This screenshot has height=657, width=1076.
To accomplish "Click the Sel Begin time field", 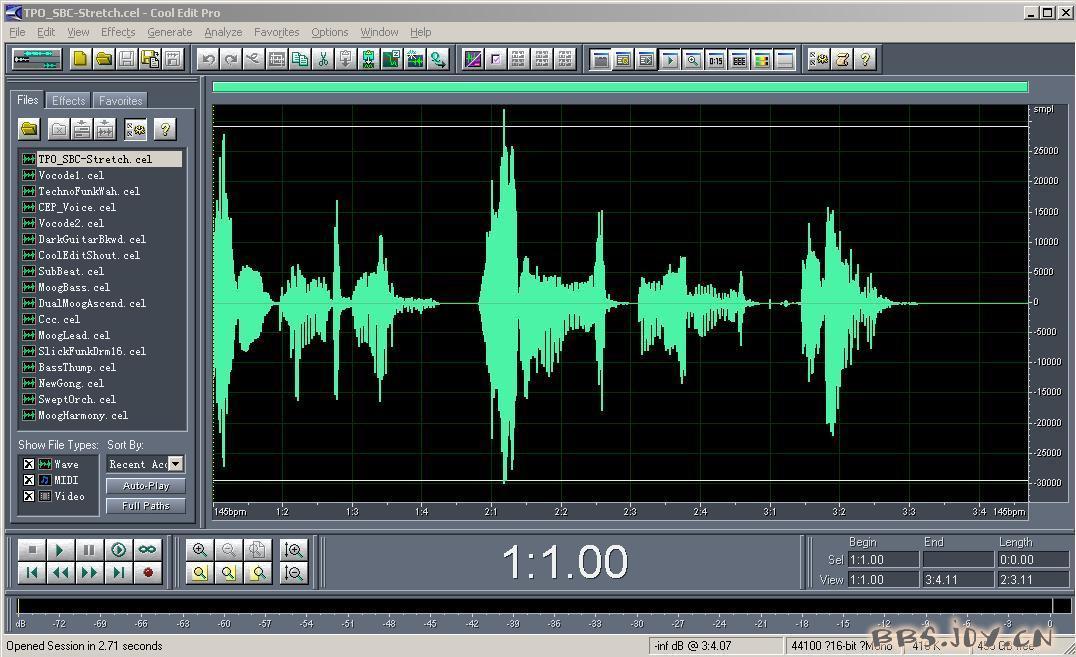I will click(883, 560).
